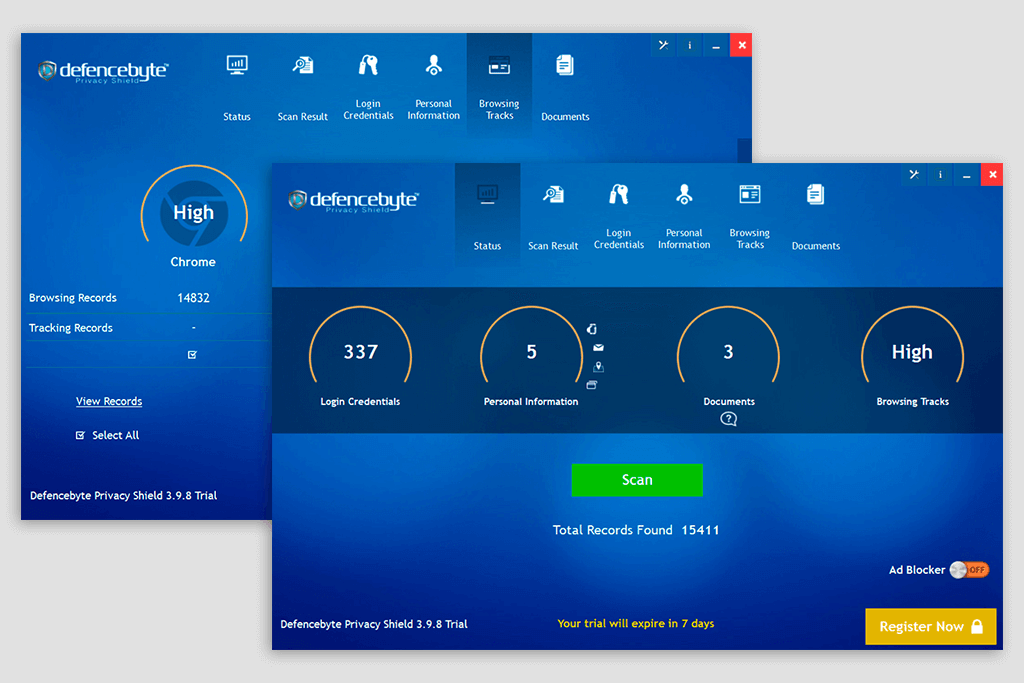Click the location pin icon beside Personal Information

pyautogui.click(x=598, y=367)
